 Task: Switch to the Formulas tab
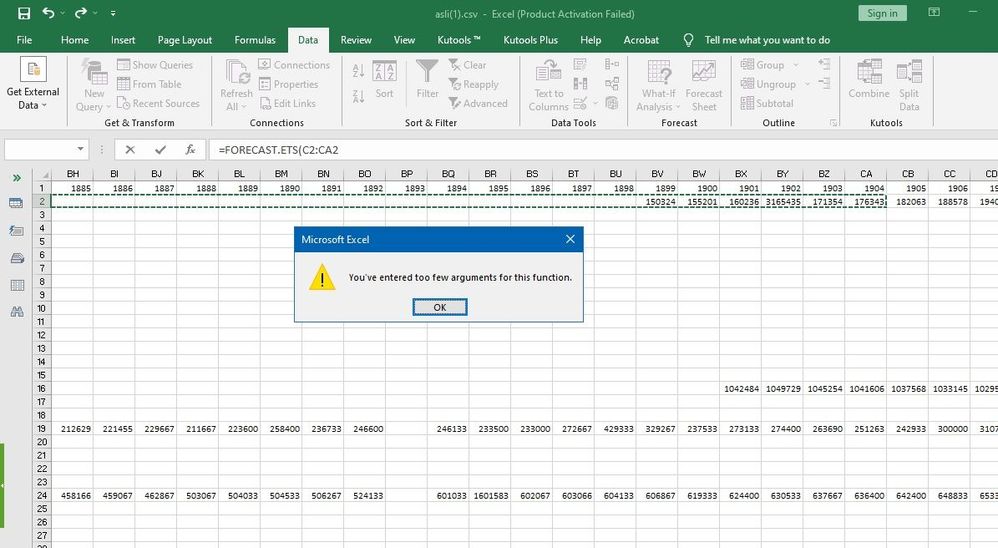coord(255,40)
